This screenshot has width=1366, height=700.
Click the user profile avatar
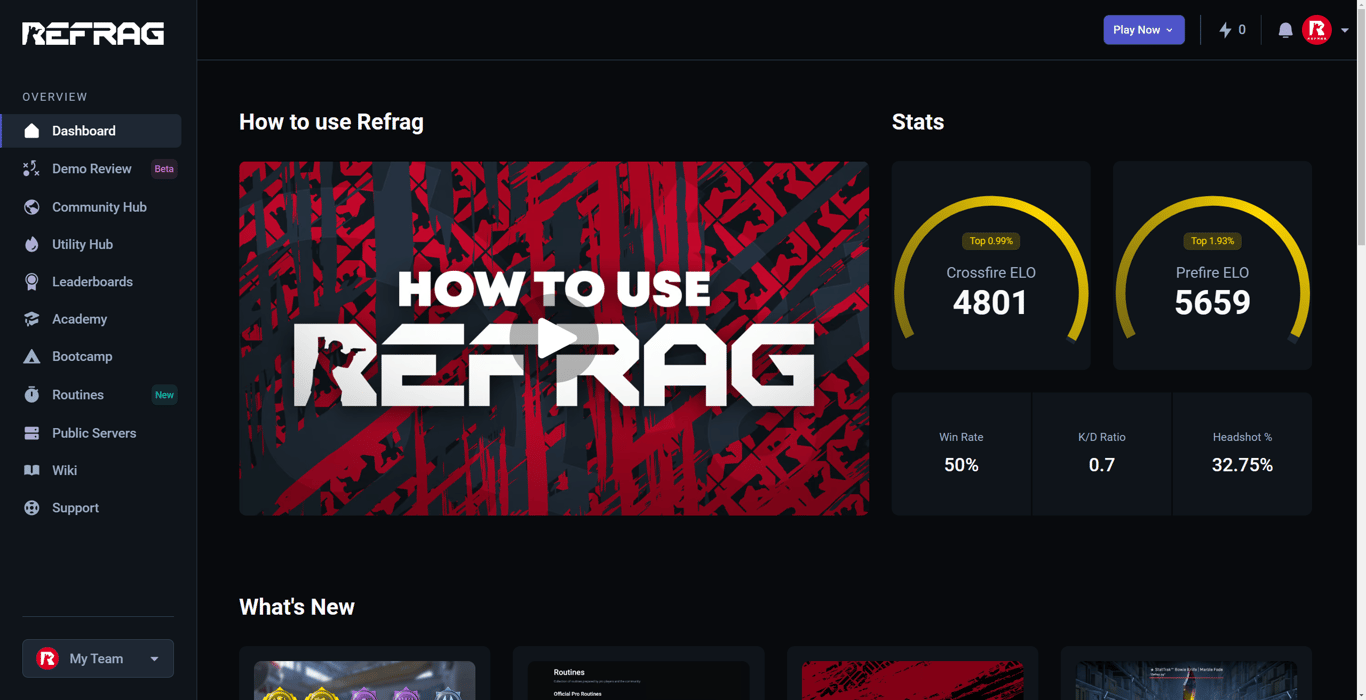point(1317,30)
